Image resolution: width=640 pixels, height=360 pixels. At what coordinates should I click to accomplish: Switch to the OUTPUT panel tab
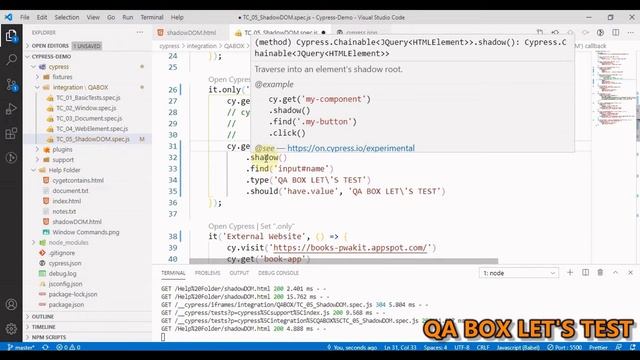(x=239, y=273)
